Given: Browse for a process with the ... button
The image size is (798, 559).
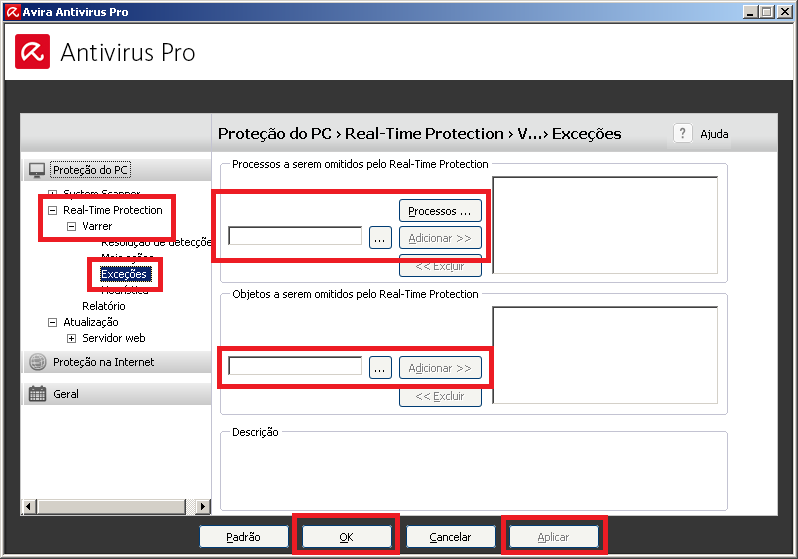Looking at the screenshot, I should [x=380, y=238].
